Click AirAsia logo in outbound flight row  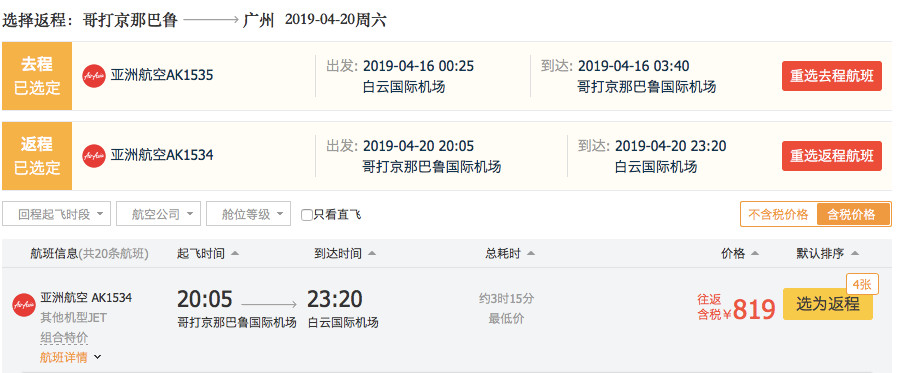94,76
